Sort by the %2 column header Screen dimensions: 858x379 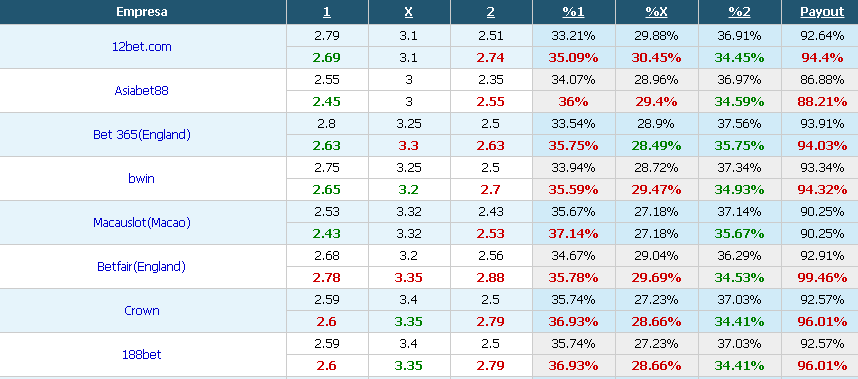740,12
